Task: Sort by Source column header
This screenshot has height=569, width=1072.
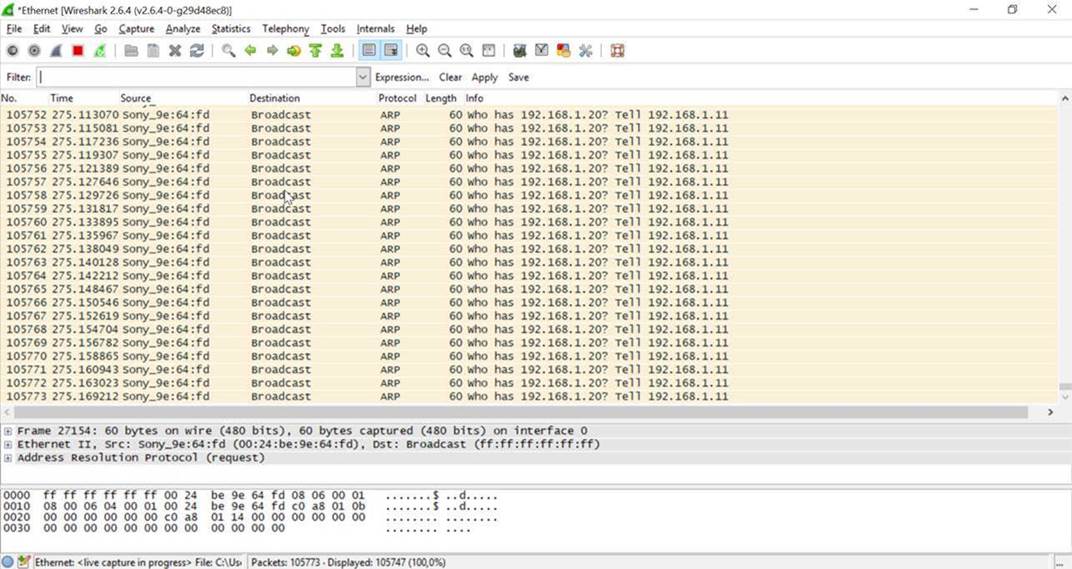Action: click(135, 98)
